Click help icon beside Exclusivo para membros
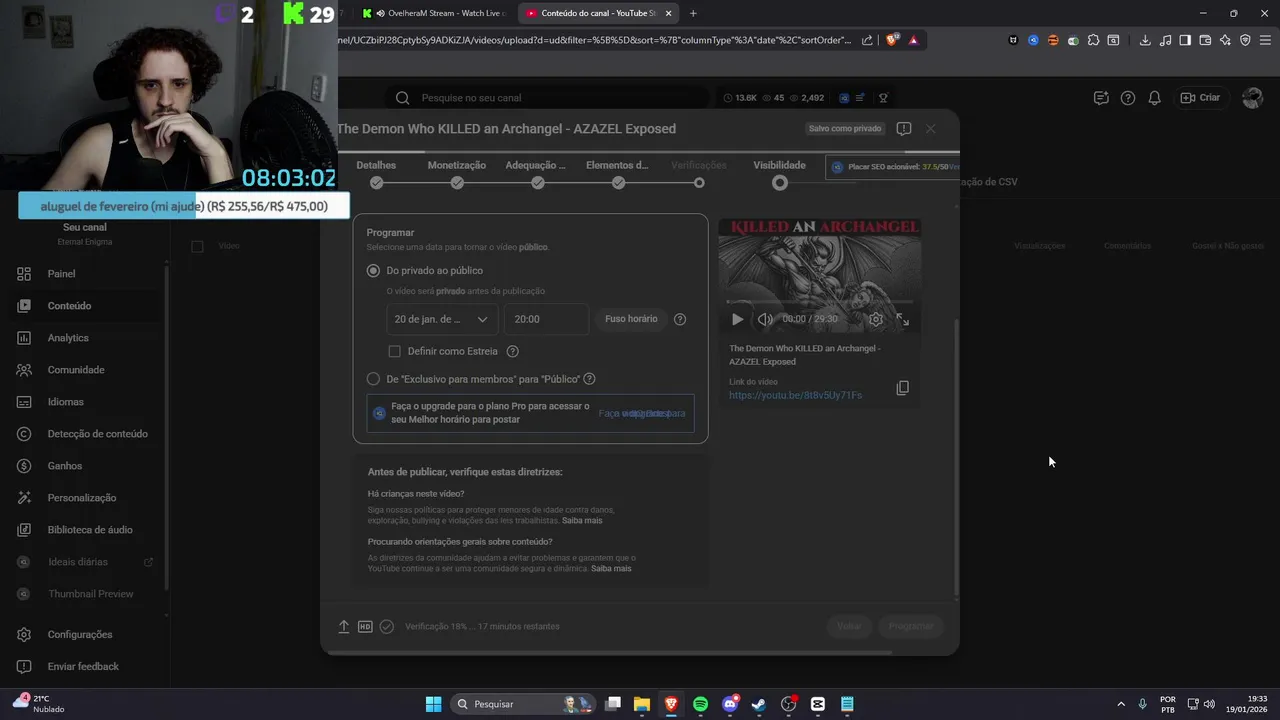1280x720 pixels. click(589, 379)
